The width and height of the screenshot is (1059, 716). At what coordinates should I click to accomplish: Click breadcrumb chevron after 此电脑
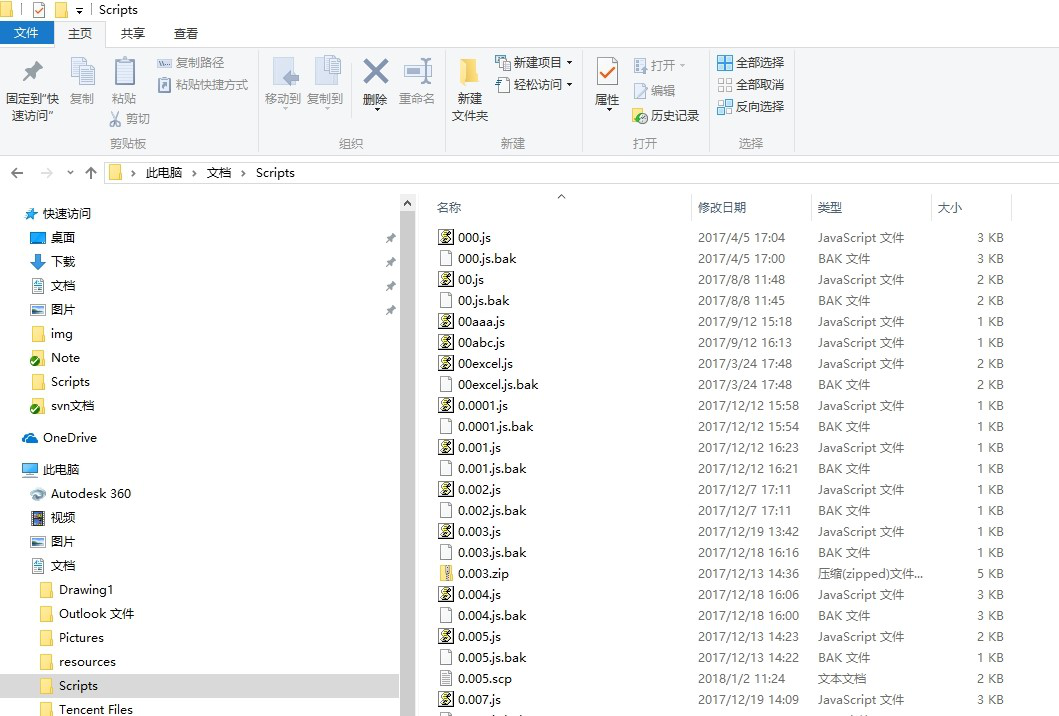(x=194, y=174)
